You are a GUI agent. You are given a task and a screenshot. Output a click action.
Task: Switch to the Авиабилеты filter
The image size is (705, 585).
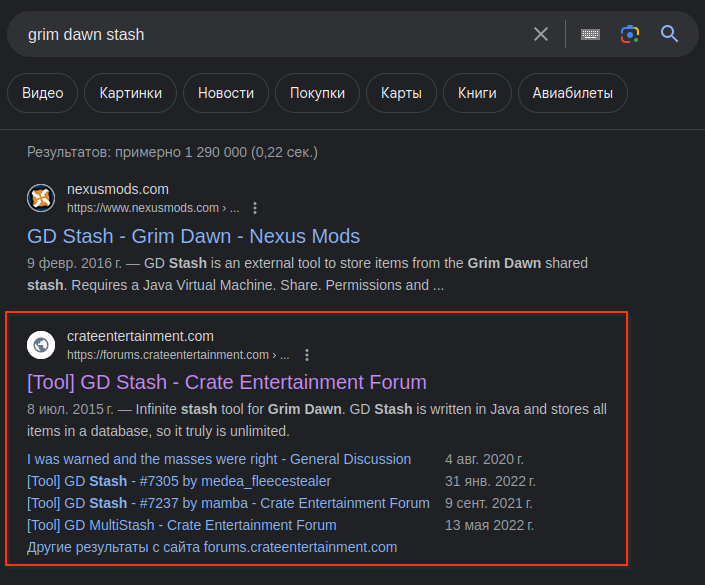click(572, 93)
